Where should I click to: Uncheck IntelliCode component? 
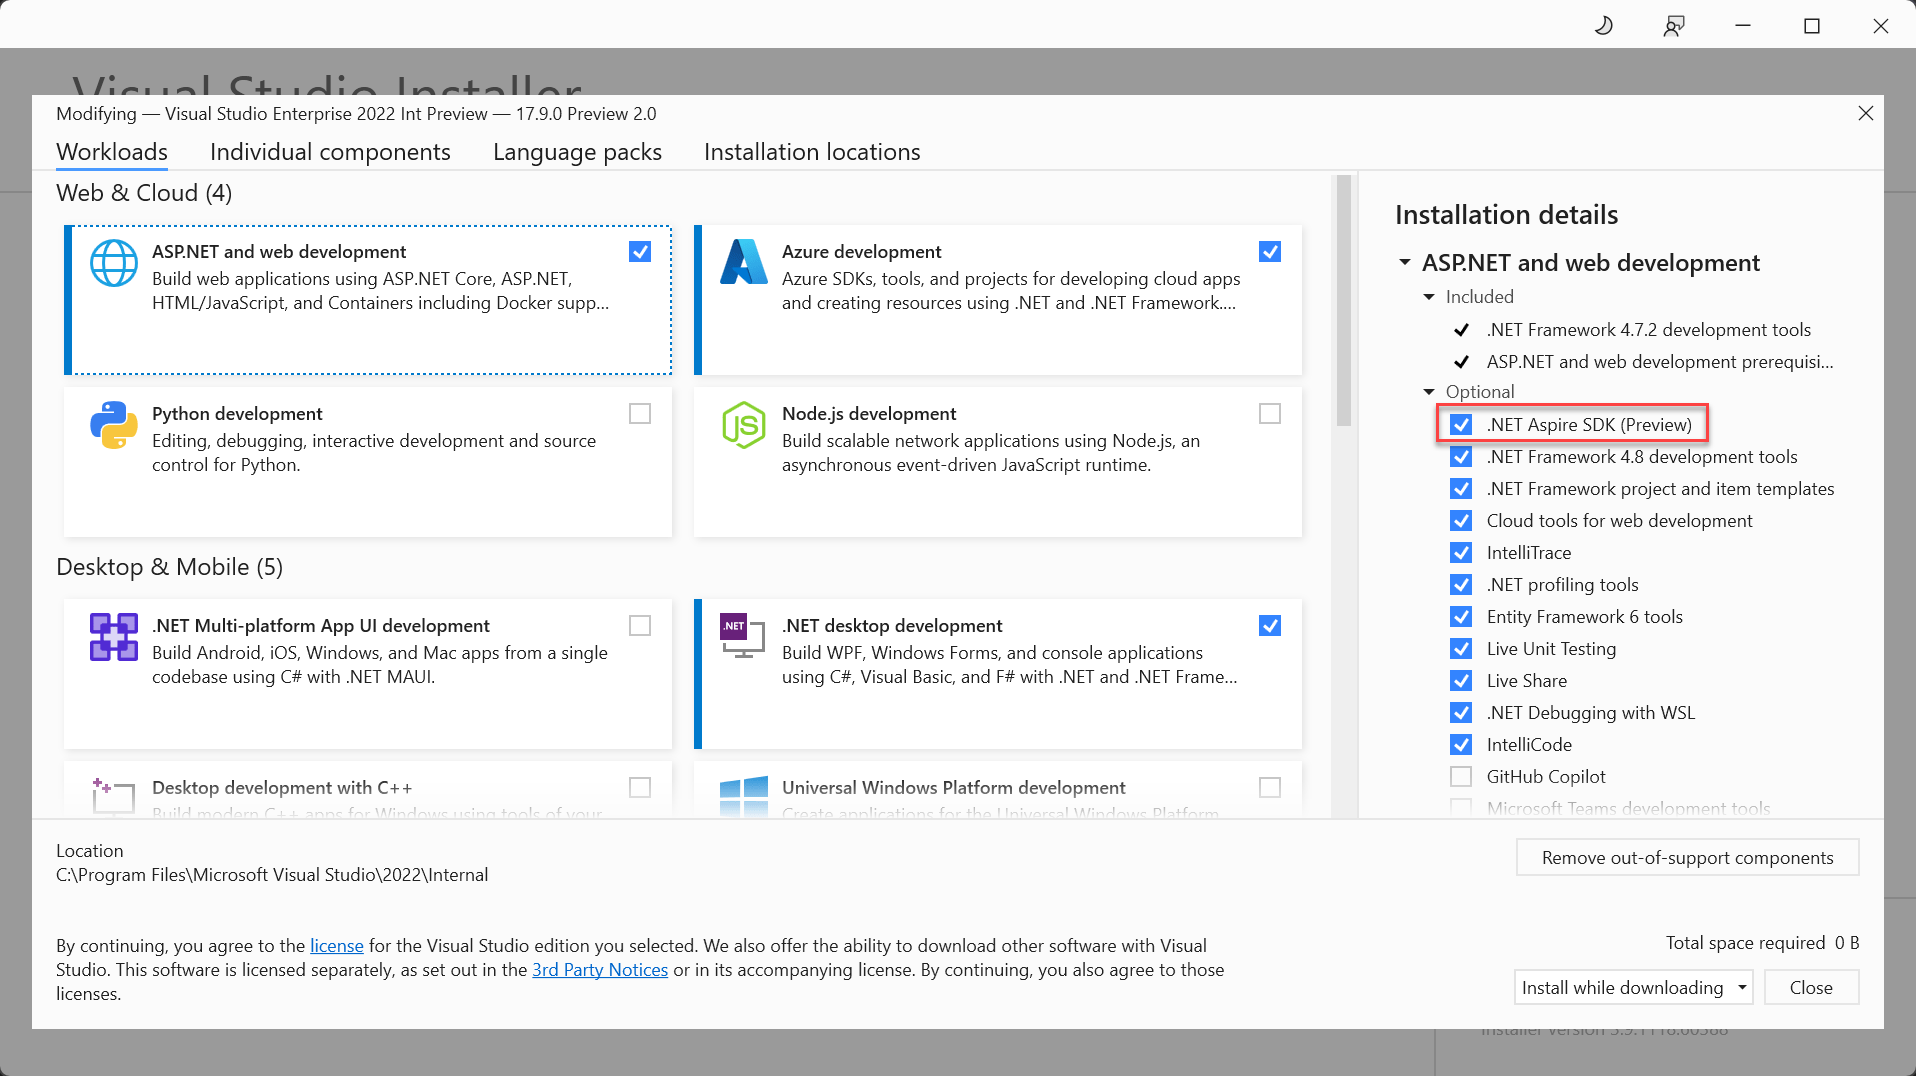[1461, 745]
